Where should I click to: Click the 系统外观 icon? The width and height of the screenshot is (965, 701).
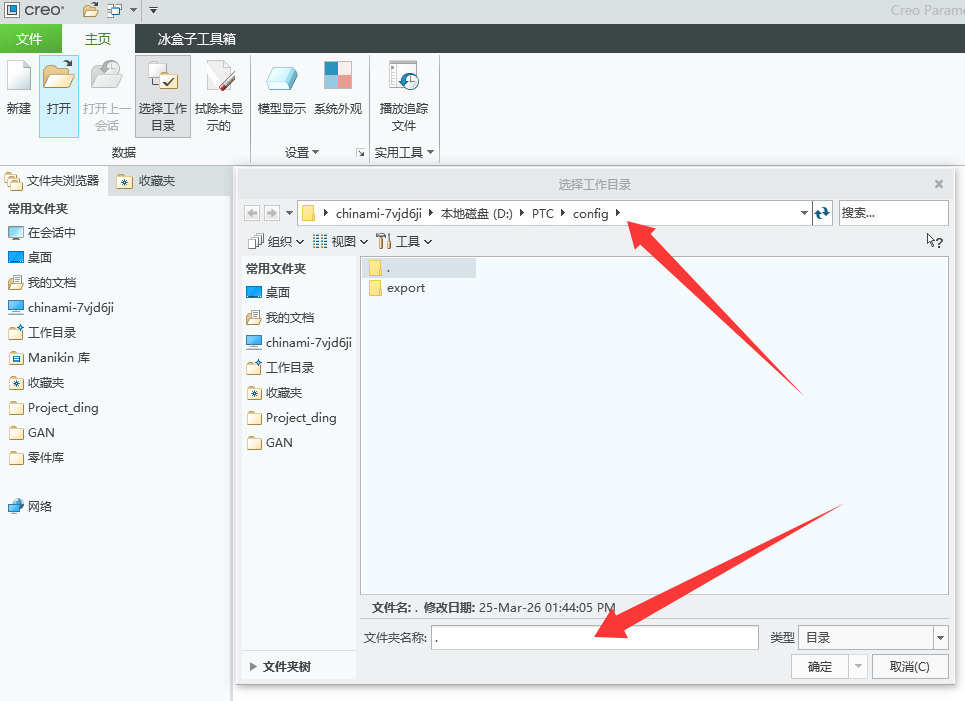[x=338, y=78]
